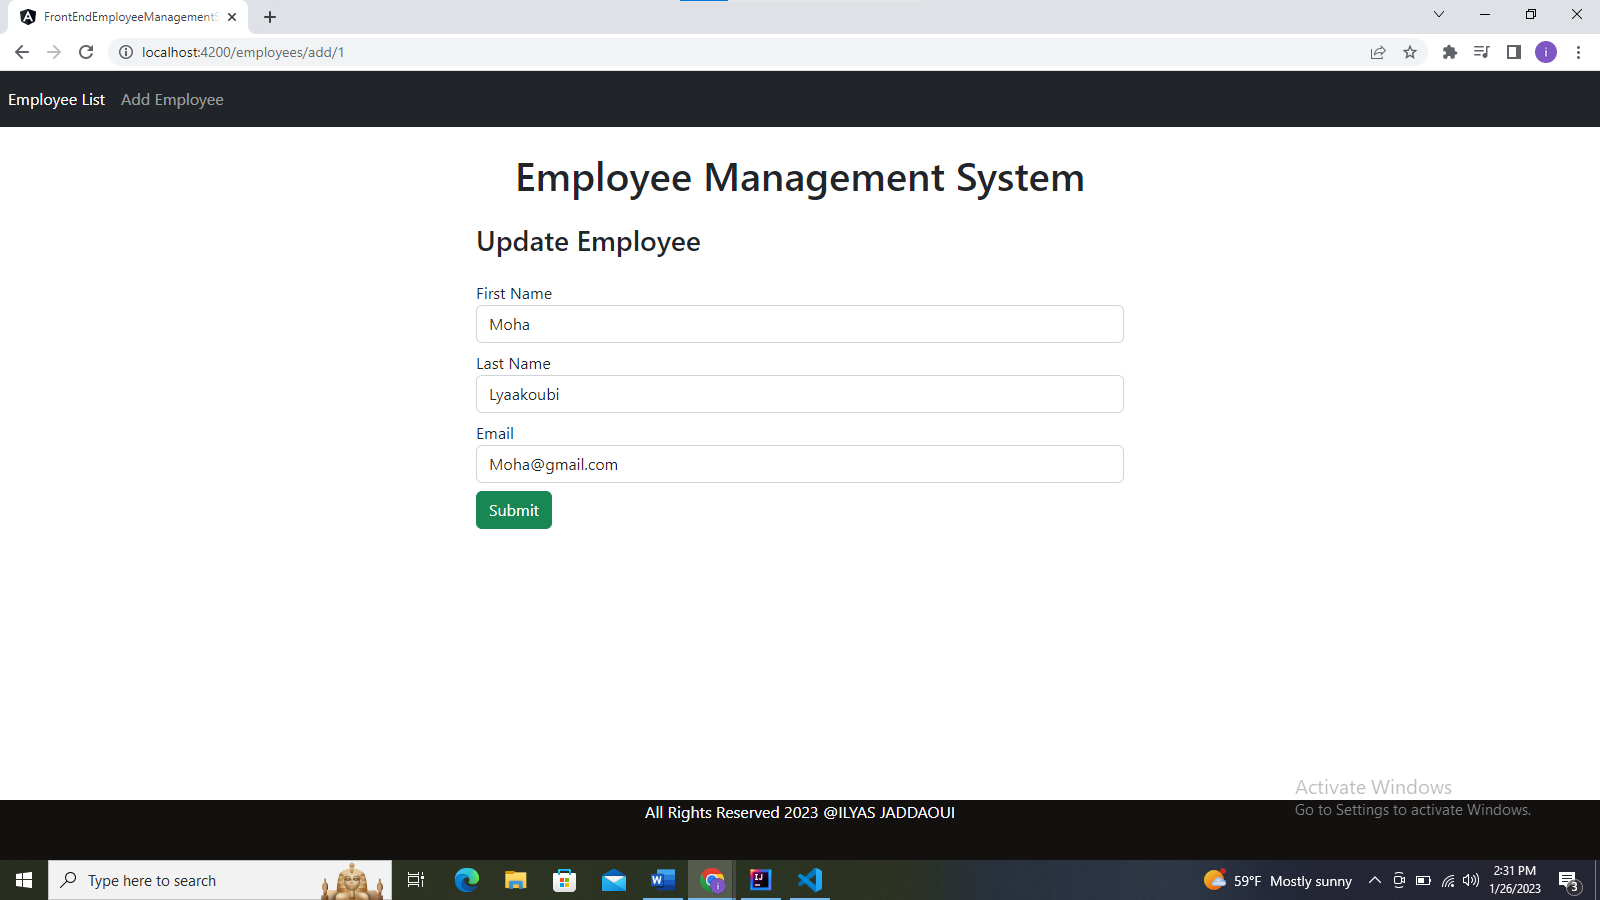Expand hidden system tray icons
The height and width of the screenshot is (900, 1600).
point(1373,880)
